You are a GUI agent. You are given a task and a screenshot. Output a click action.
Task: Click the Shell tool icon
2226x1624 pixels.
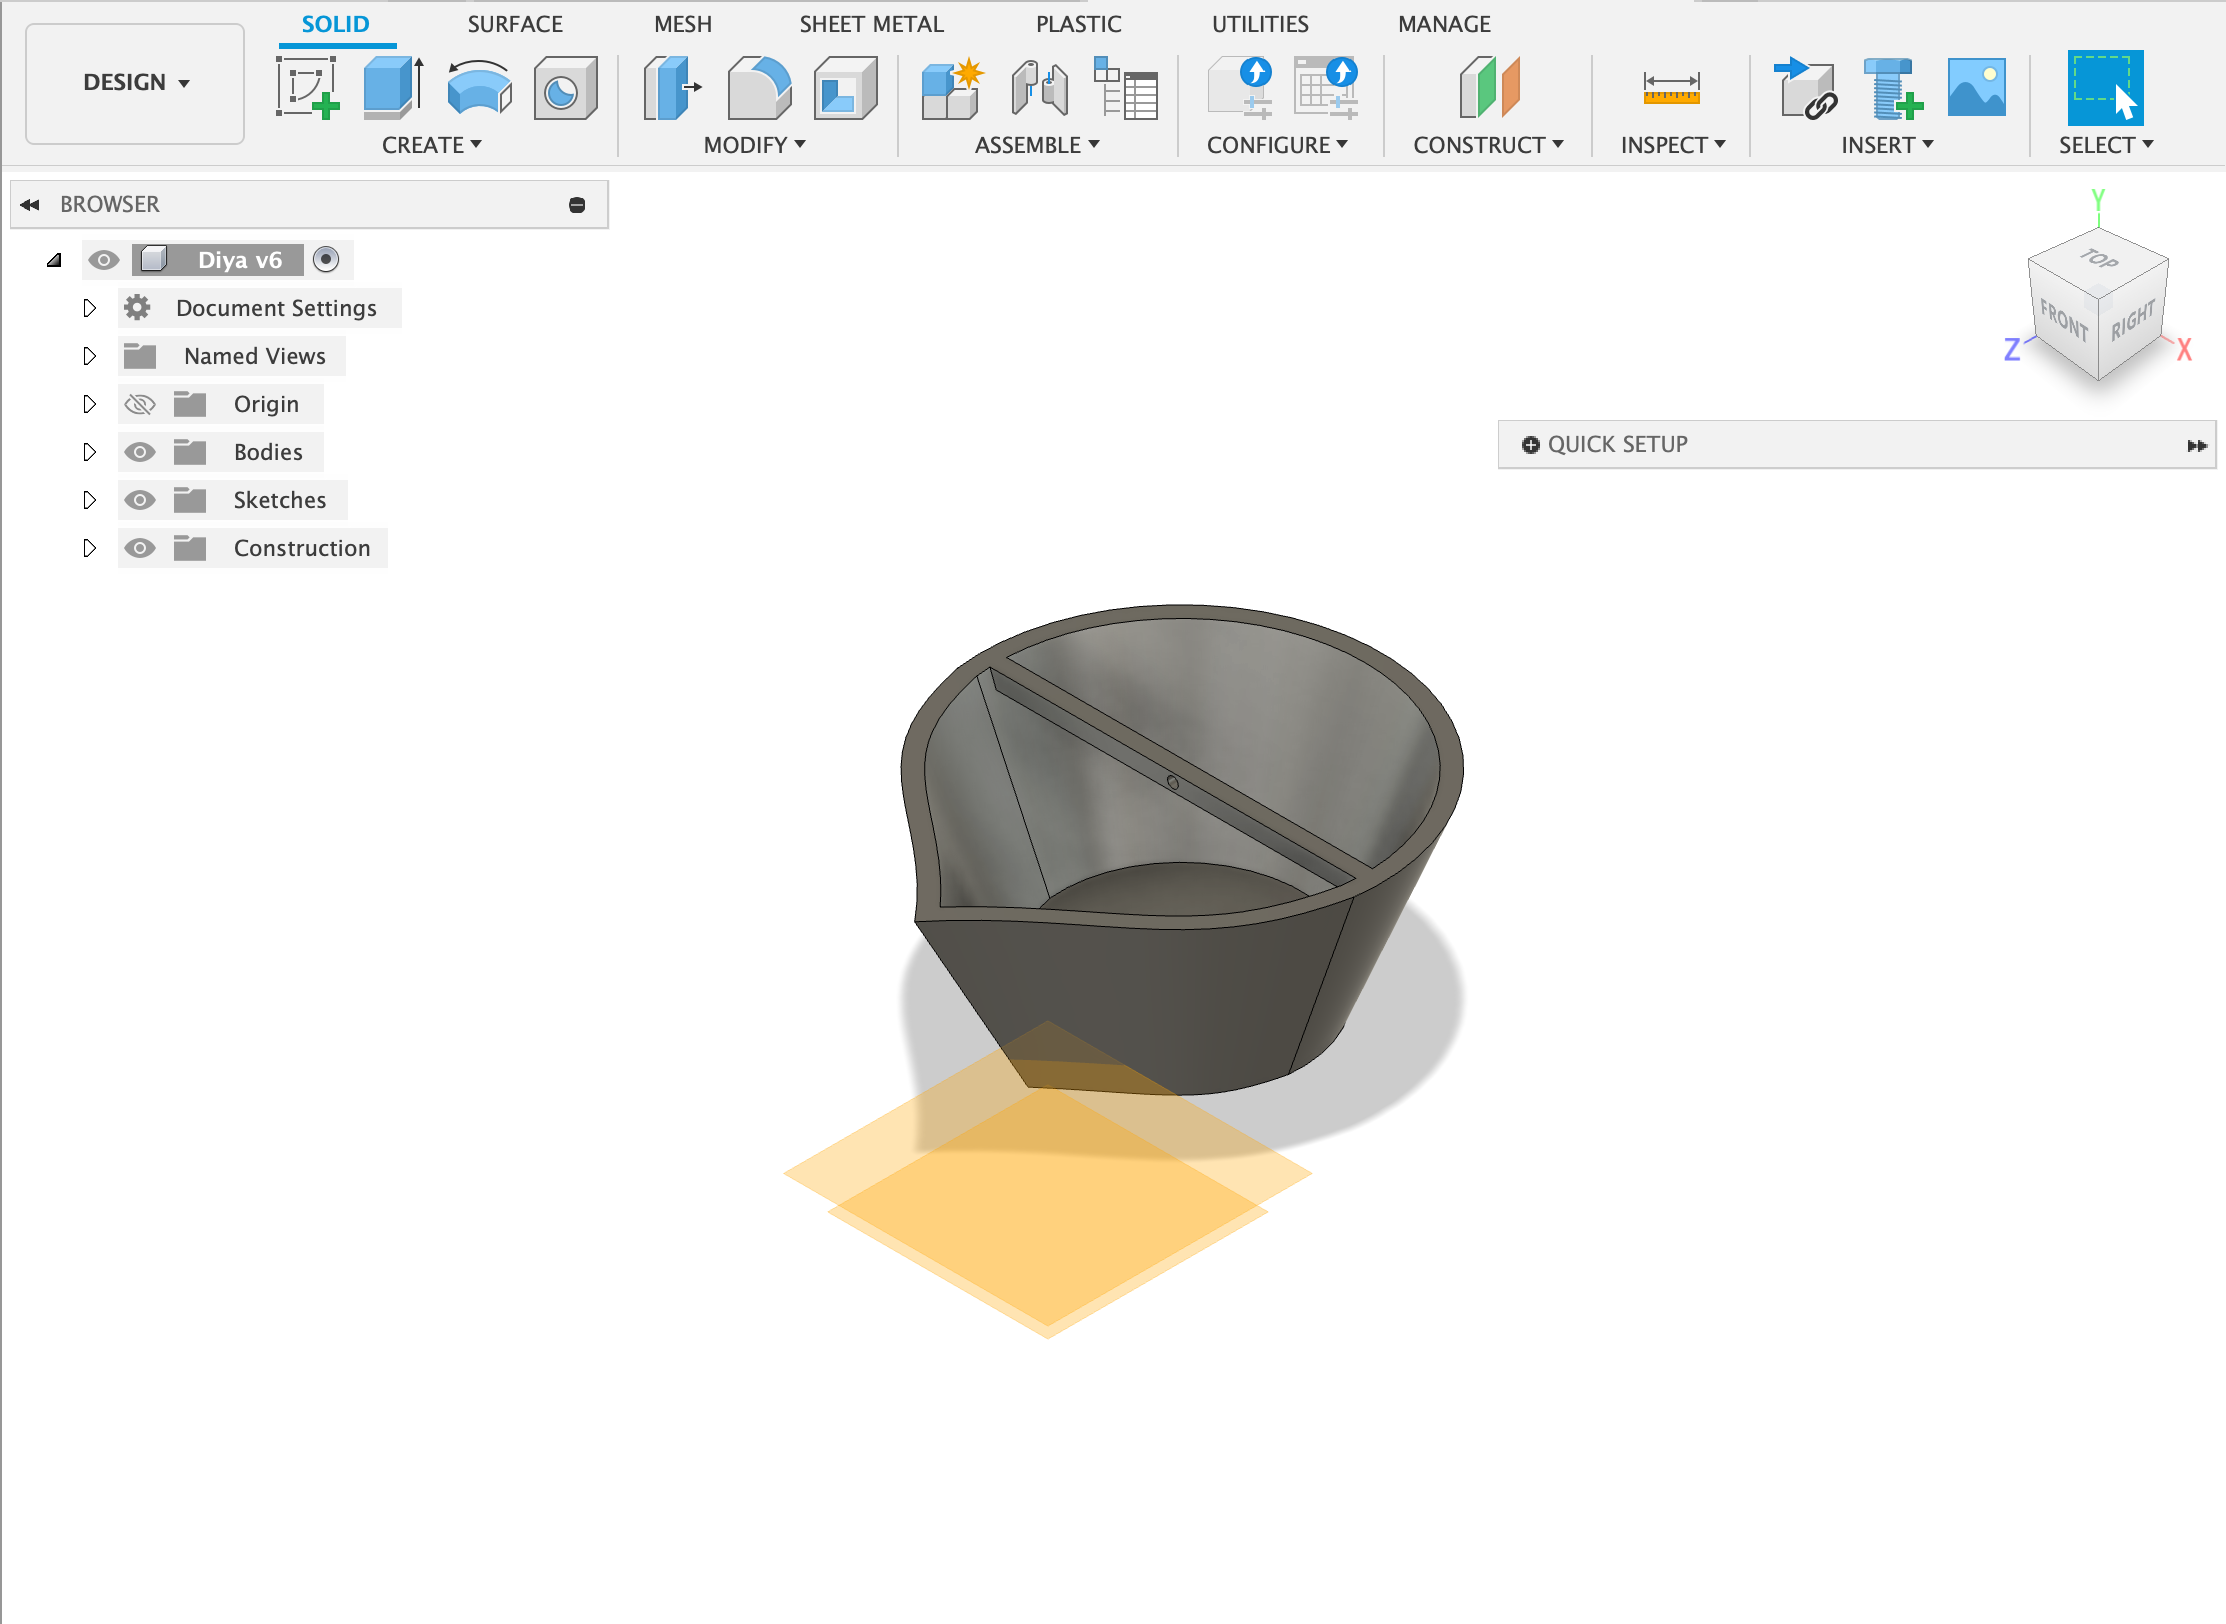pos(845,87)
